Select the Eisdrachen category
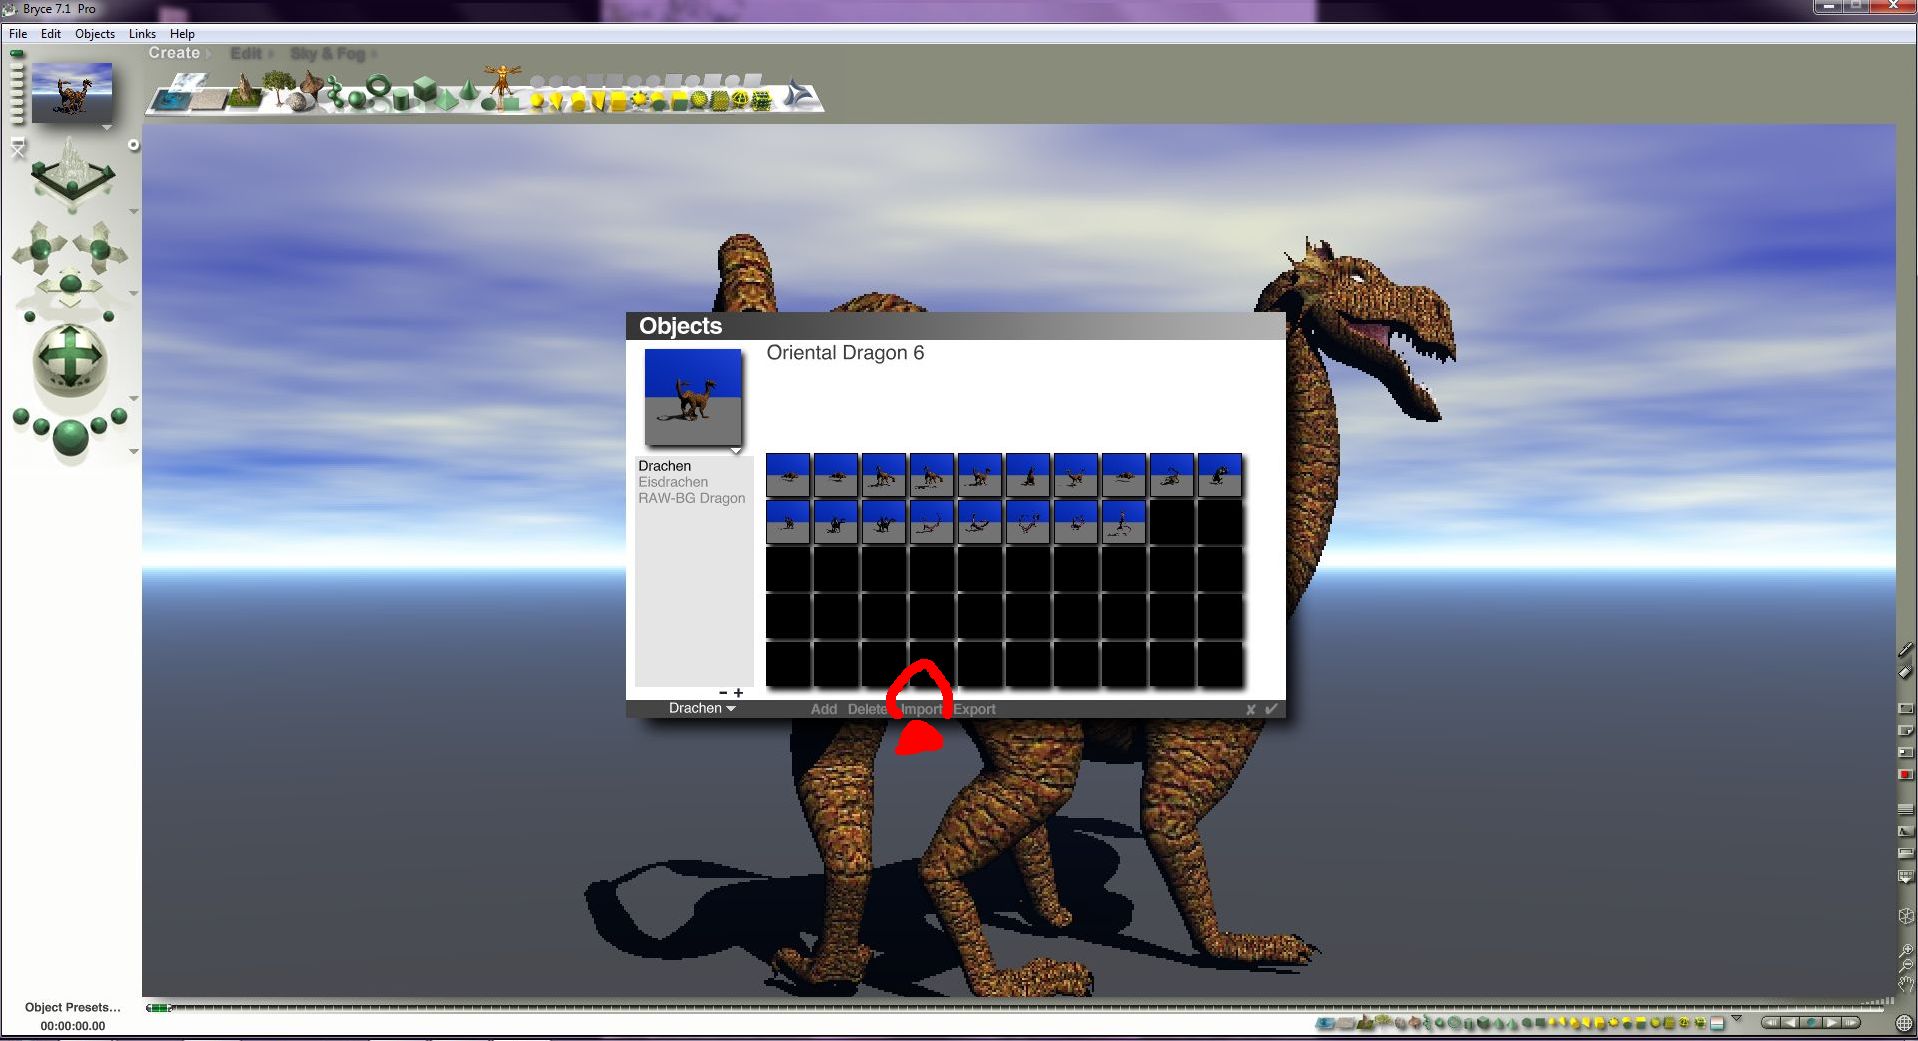This screenshot has height=1041, width=1918. [x=673, y=482]
